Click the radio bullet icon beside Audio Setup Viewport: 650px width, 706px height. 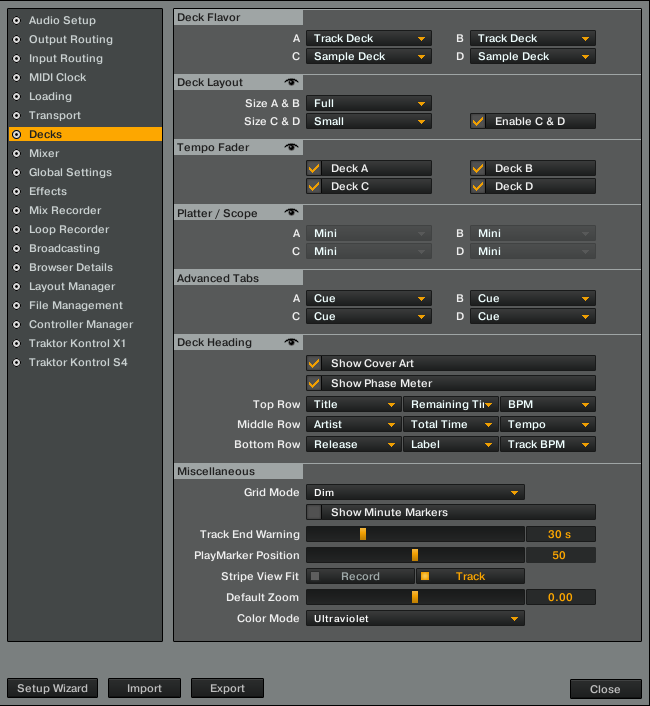[16, 21]
